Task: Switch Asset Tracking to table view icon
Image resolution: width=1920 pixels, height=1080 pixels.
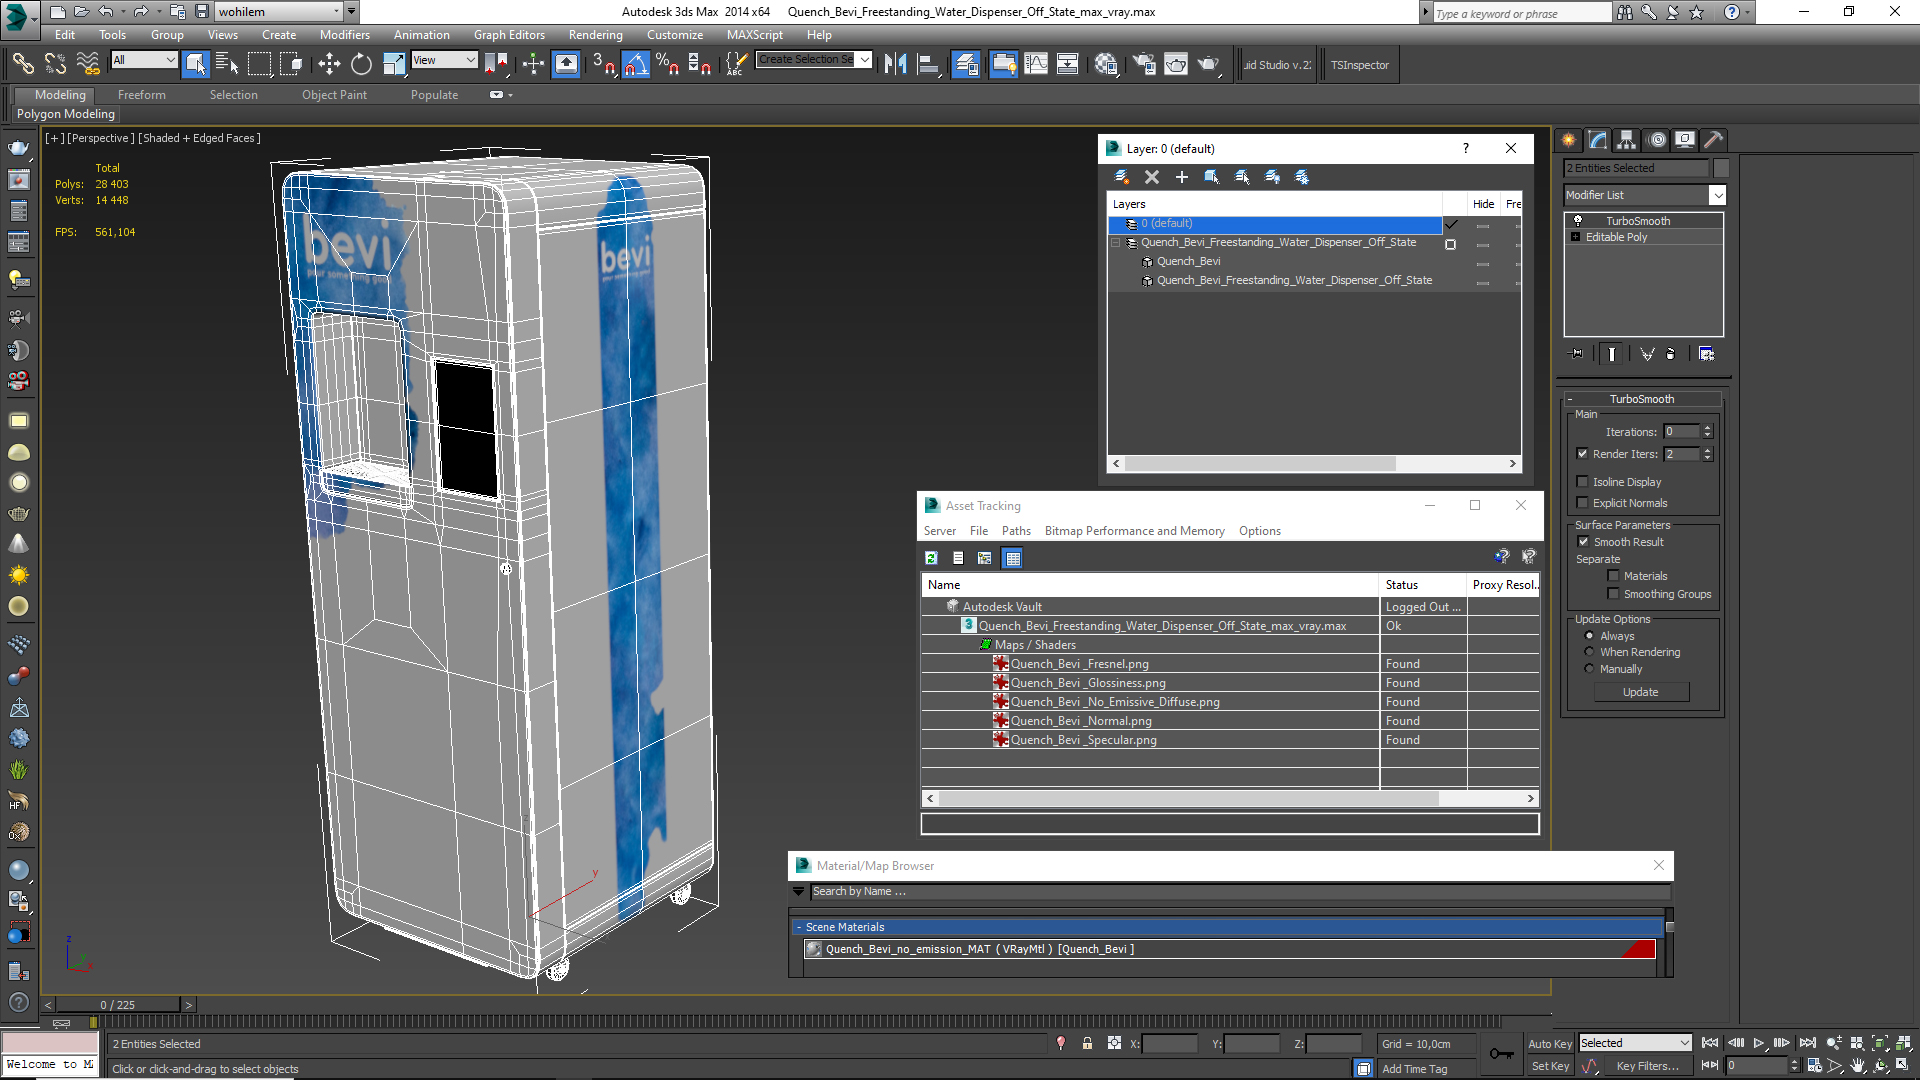Action: point(1013,558)
